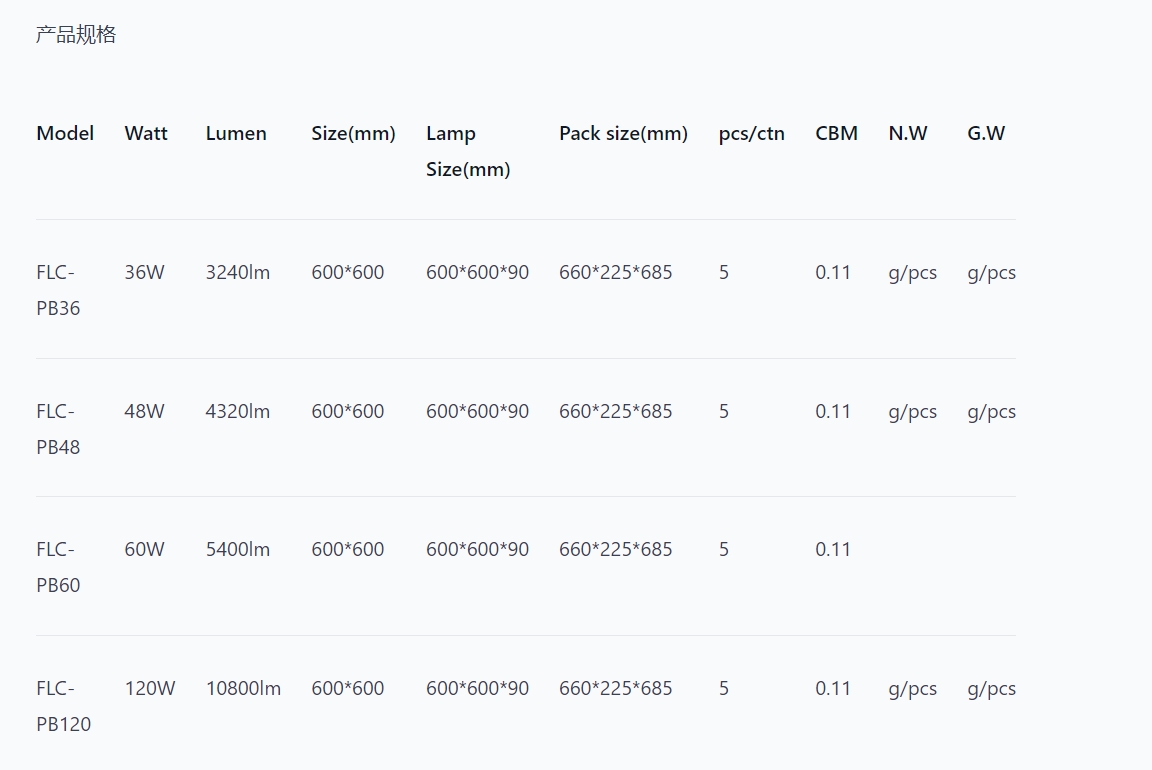Image resolution: width=1152 pixels, height=770 pixels.
Task: Select the FLC-PB120 model cell
Action: point(63,706)
